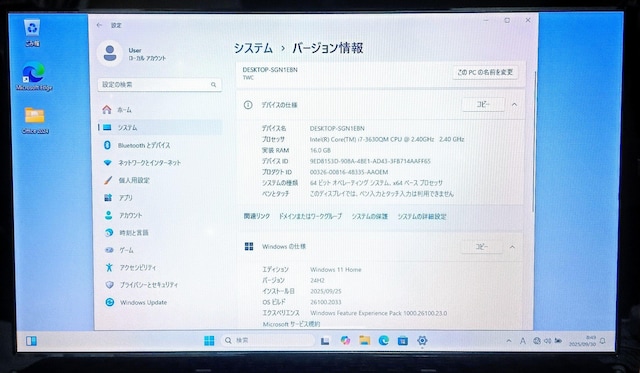The image size is (640, 373).
Task: Show hidden icons in system tray
Action: coord(509,341)
